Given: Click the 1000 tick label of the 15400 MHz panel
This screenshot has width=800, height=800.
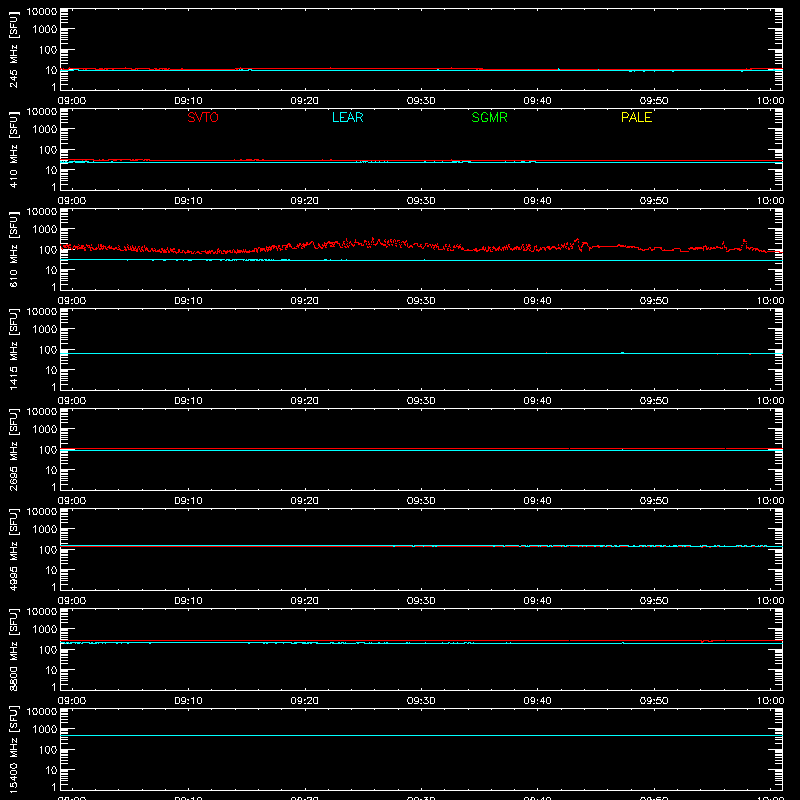Looking at the screenshot, I should 45,730.
